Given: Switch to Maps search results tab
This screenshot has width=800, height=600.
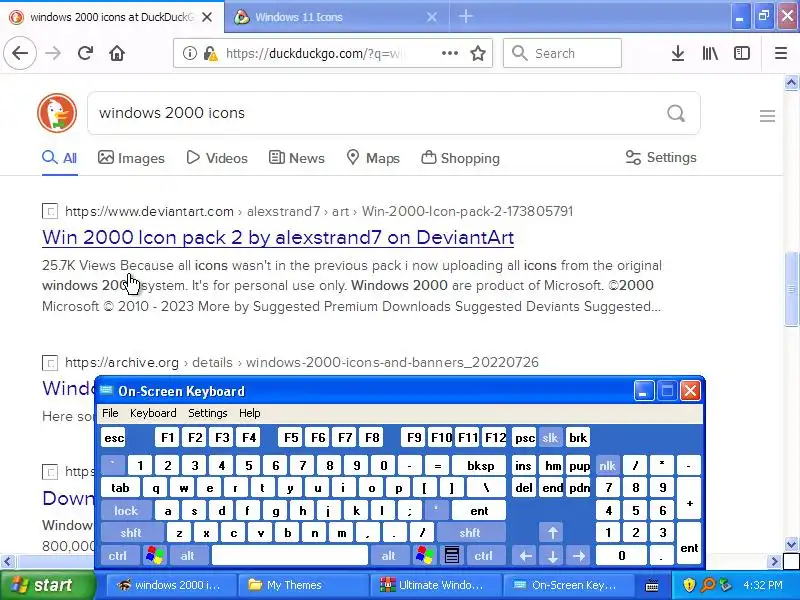Looking at the screenshot, I should 373,158.
